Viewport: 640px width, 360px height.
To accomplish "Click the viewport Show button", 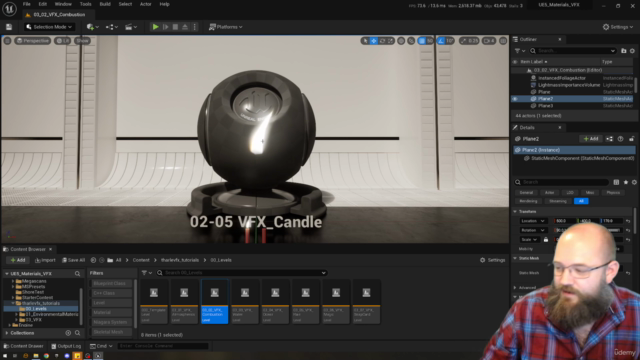I will coord(82,41).
